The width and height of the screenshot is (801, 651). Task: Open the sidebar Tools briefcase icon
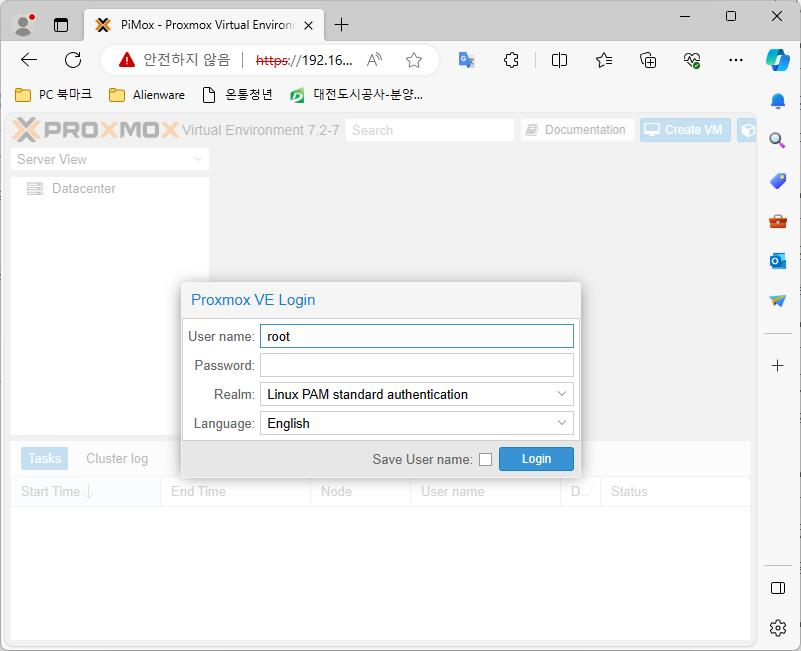778,221
